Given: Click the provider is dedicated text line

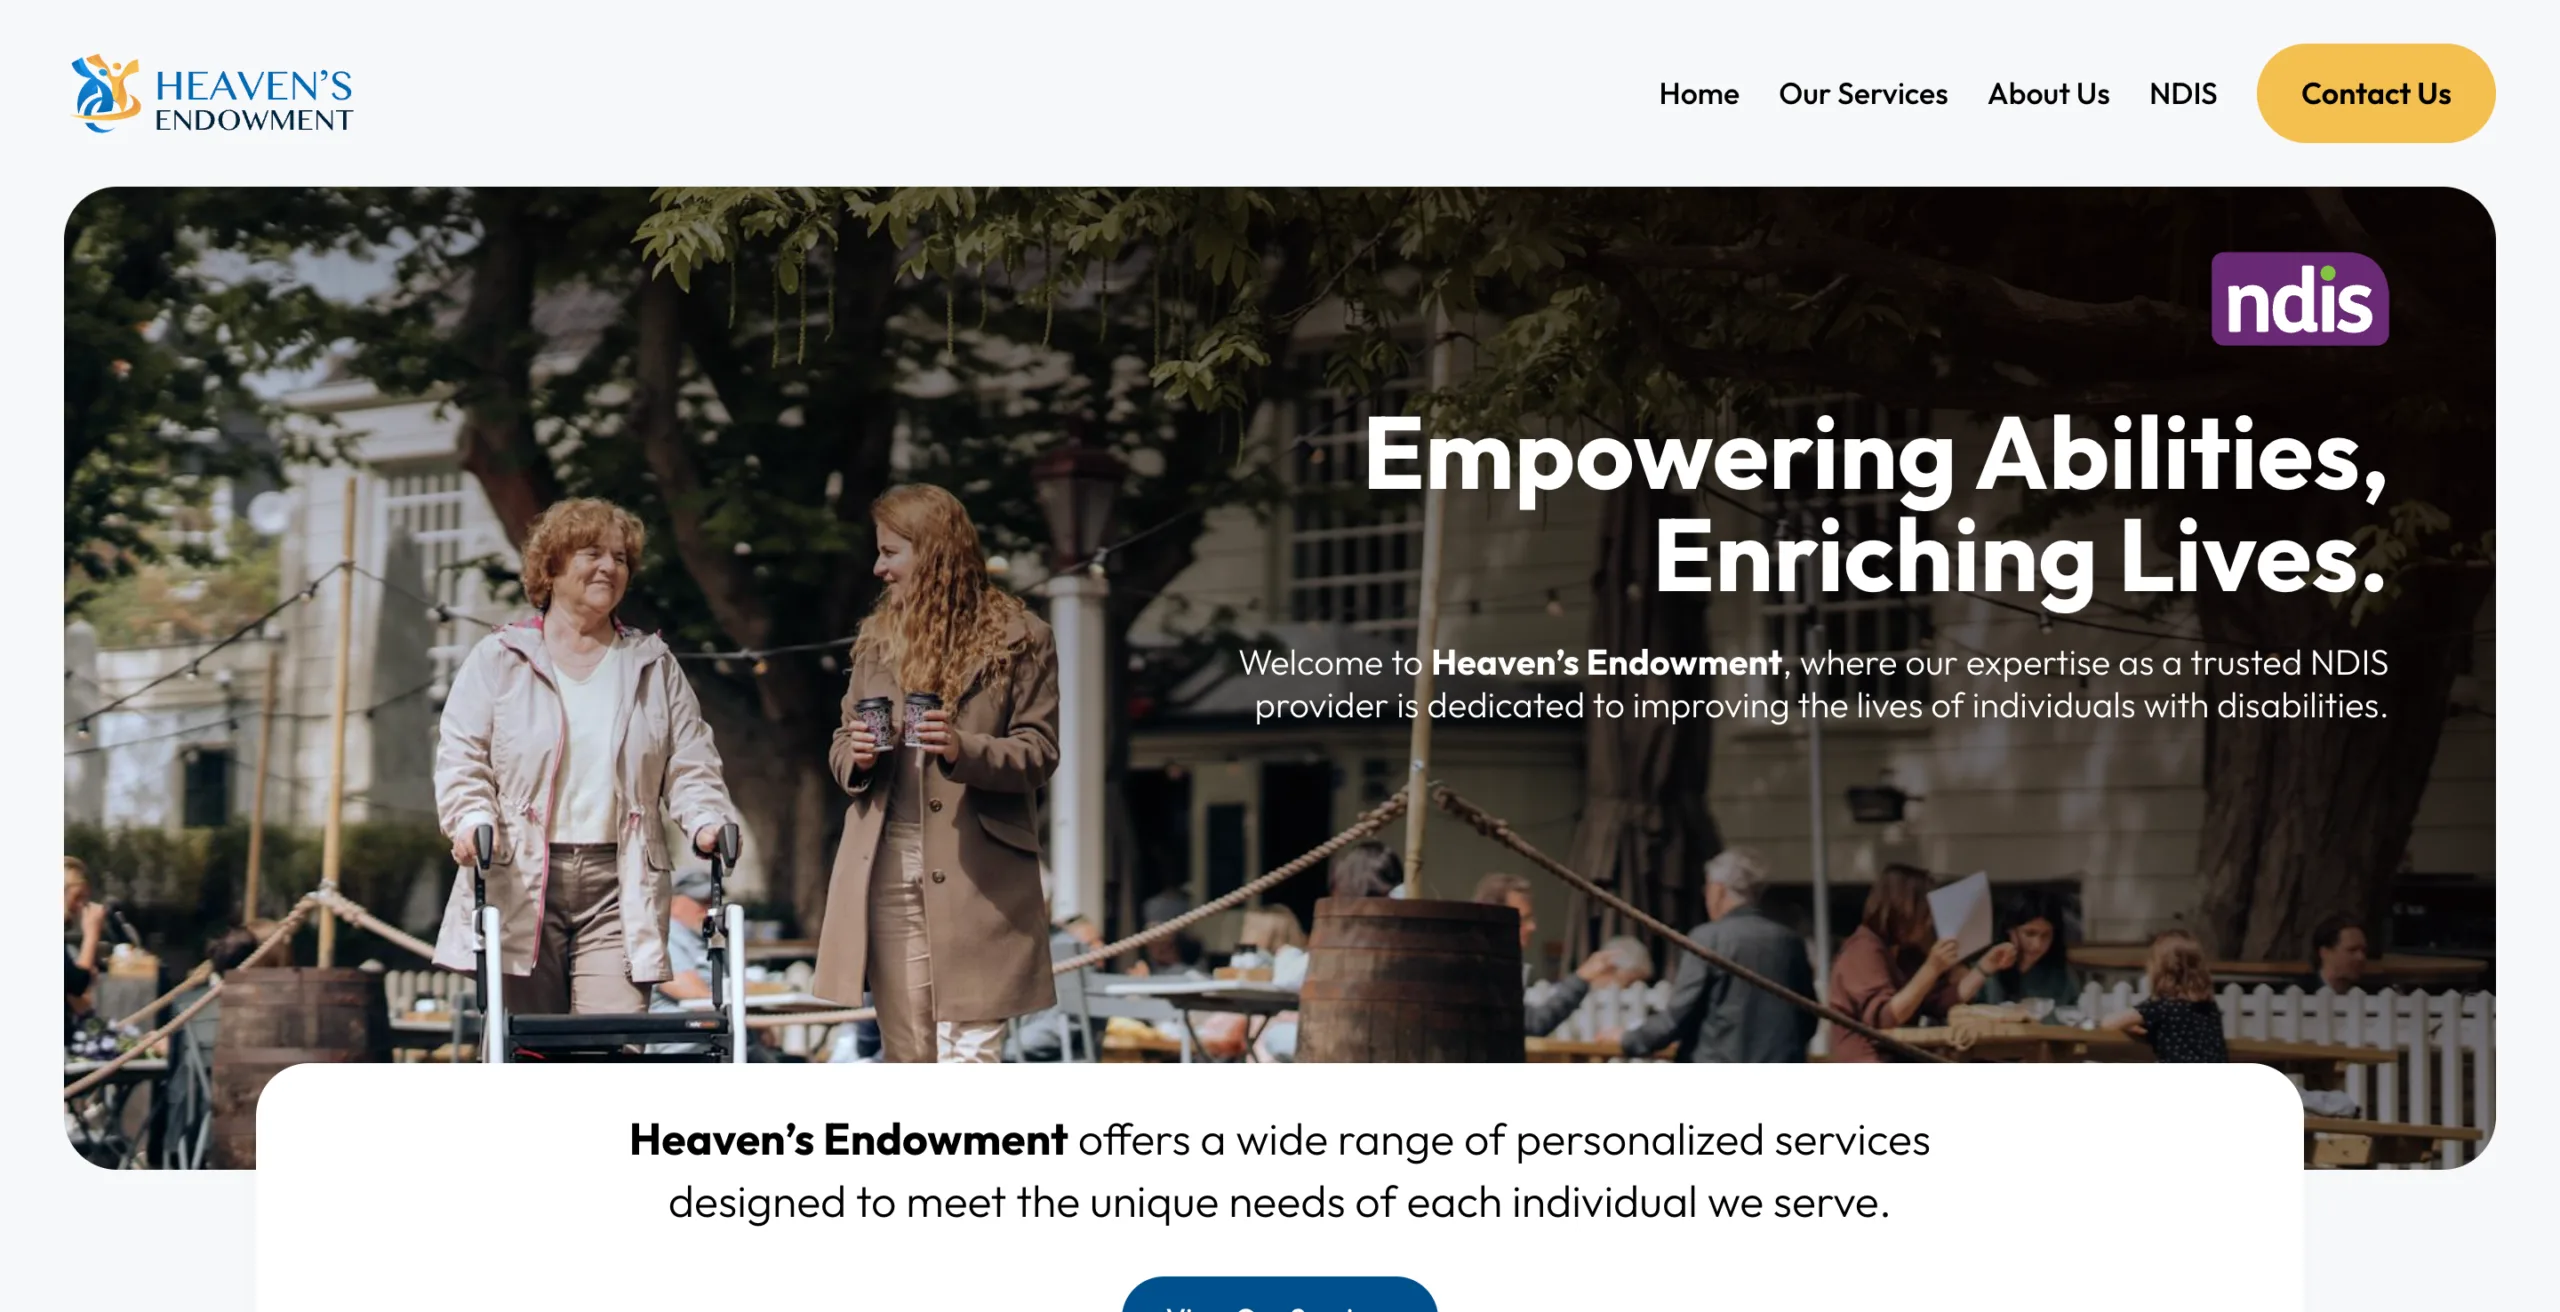Looking at the screenshot, I should (x=1820, y=706).
